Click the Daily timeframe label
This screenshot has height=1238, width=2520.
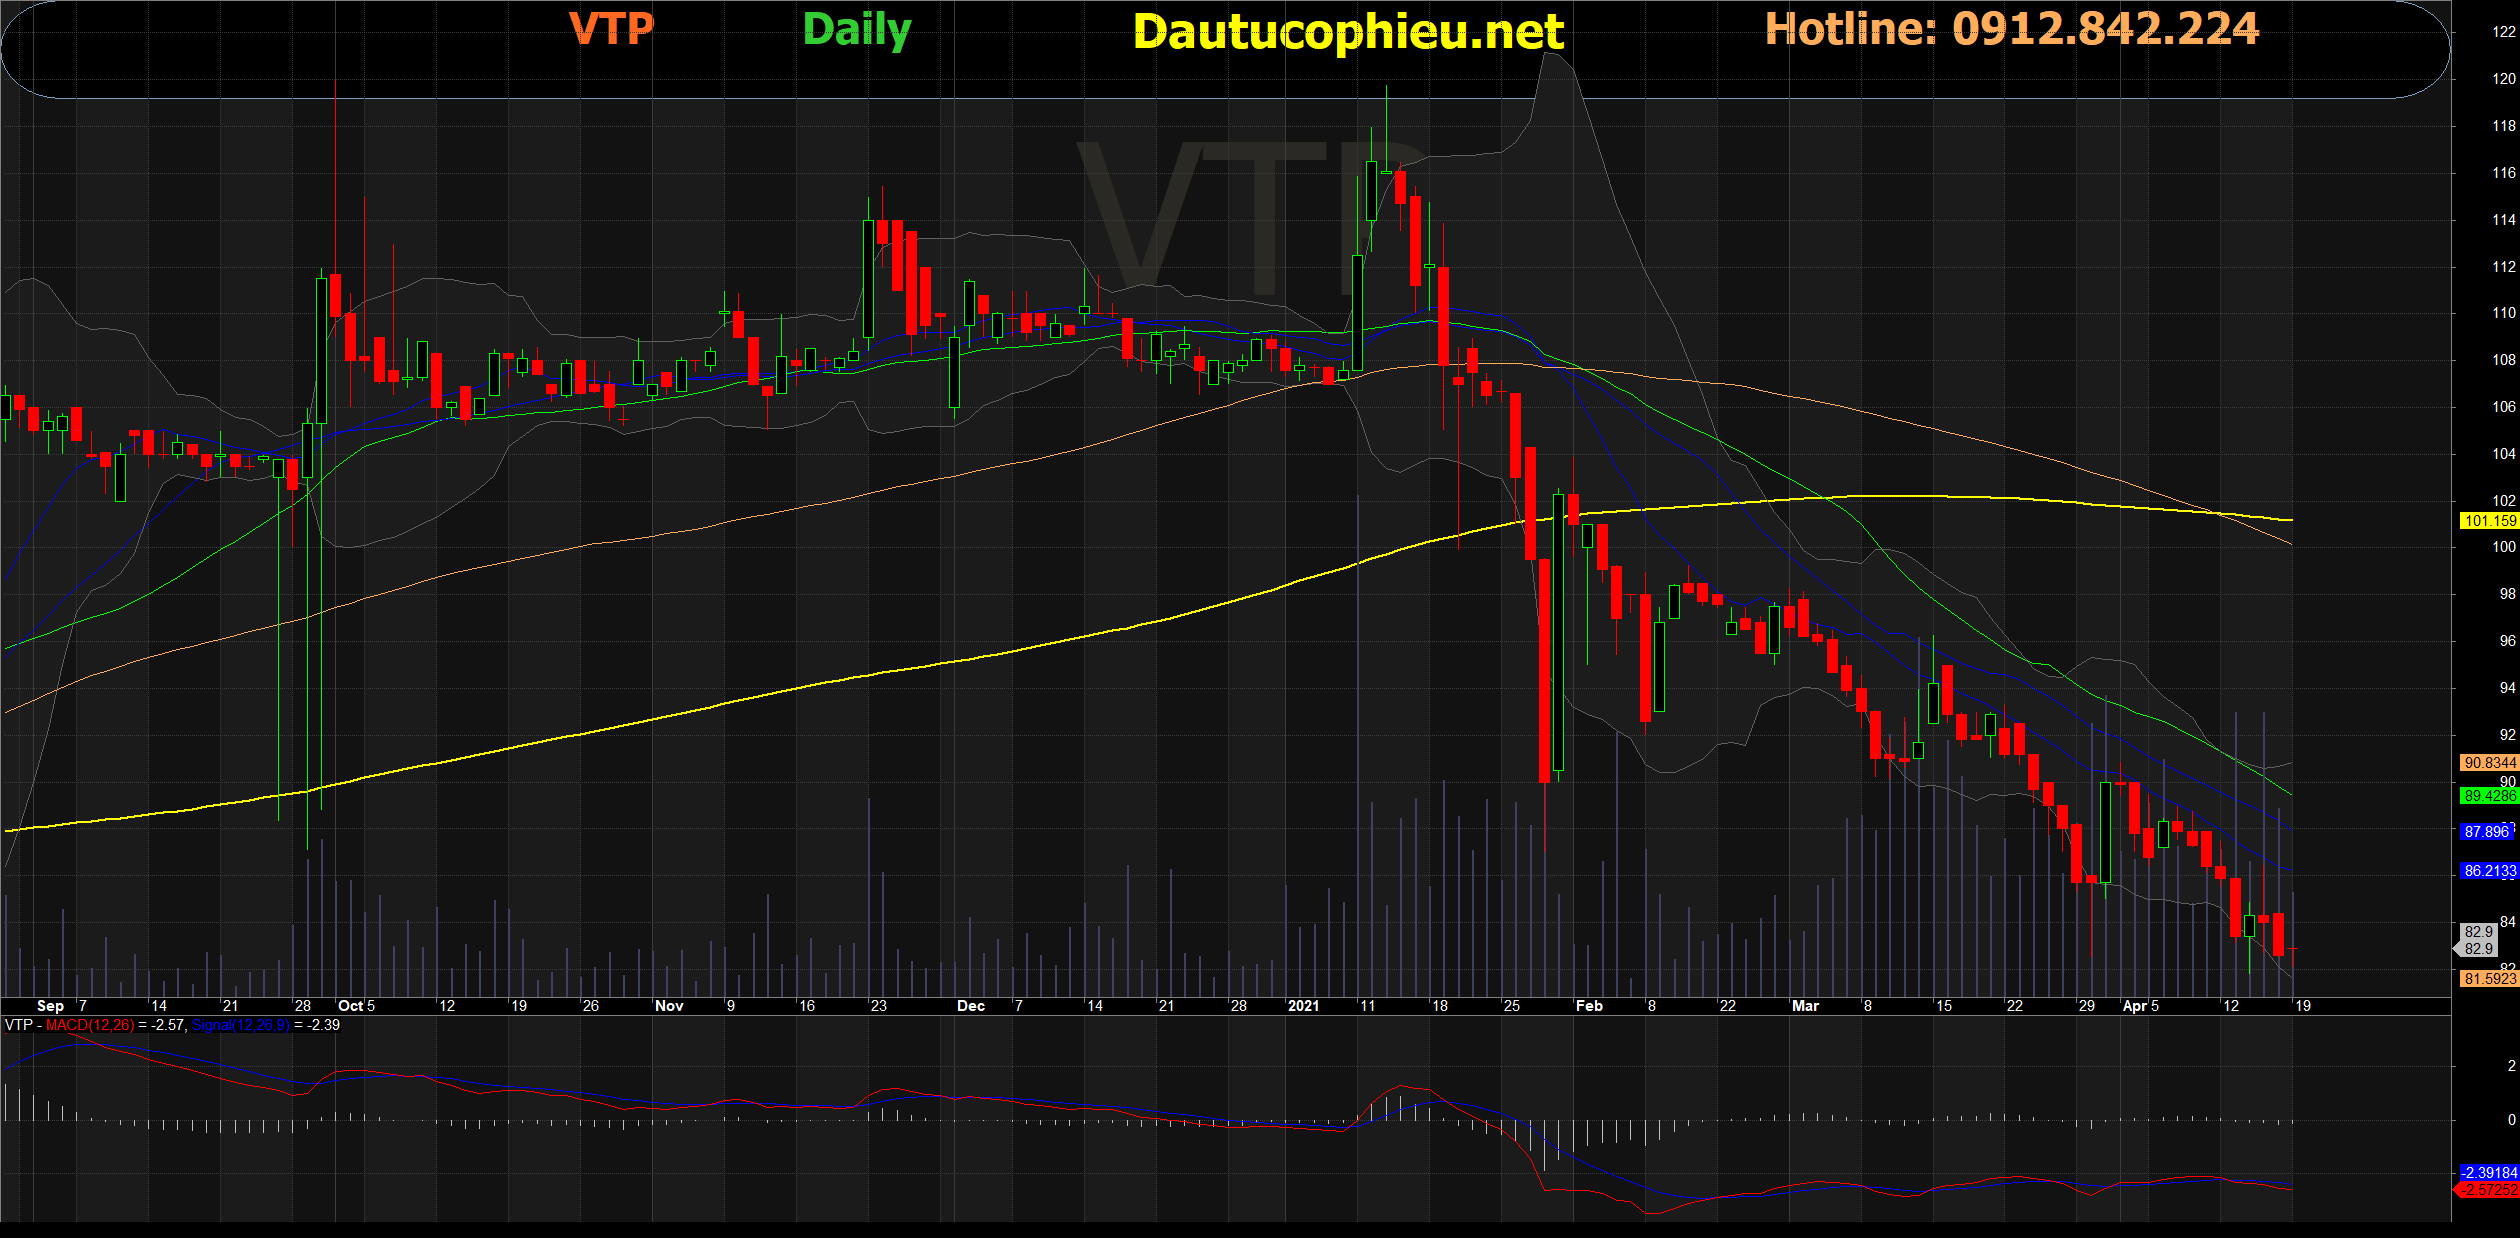click(857, 30)
